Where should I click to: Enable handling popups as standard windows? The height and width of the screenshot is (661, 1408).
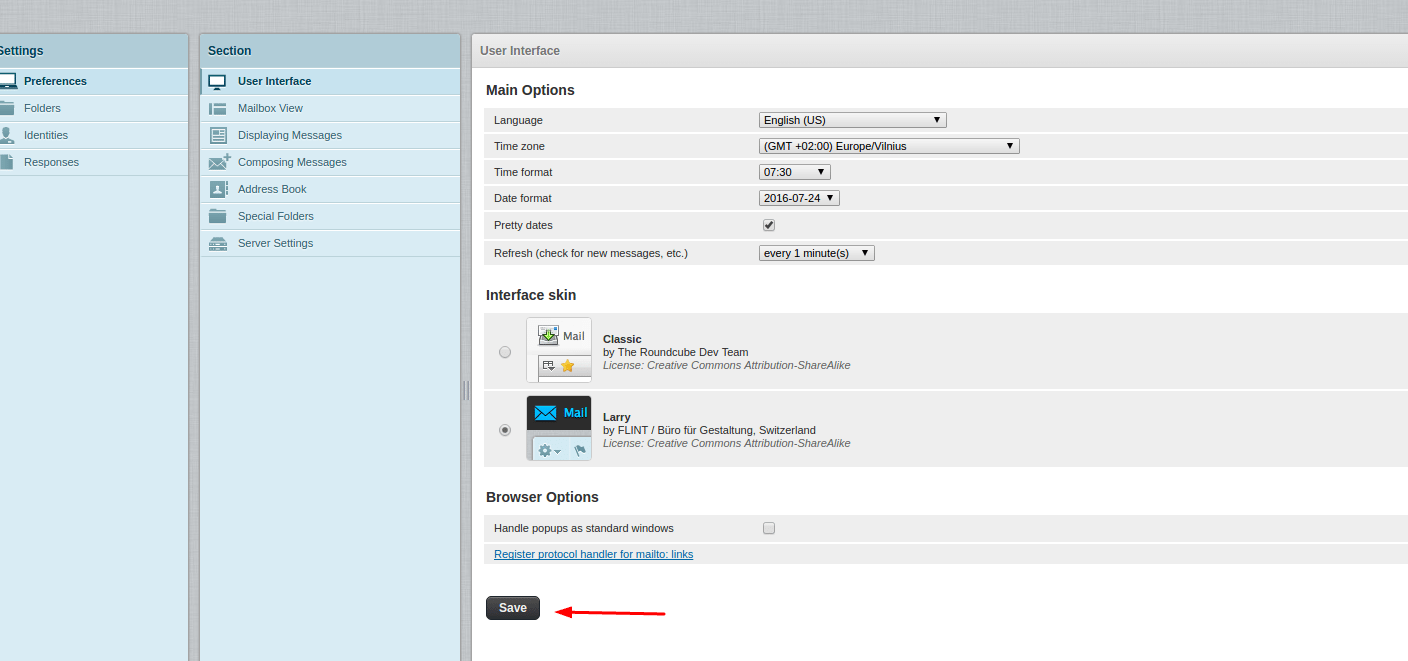pos(768,528)
